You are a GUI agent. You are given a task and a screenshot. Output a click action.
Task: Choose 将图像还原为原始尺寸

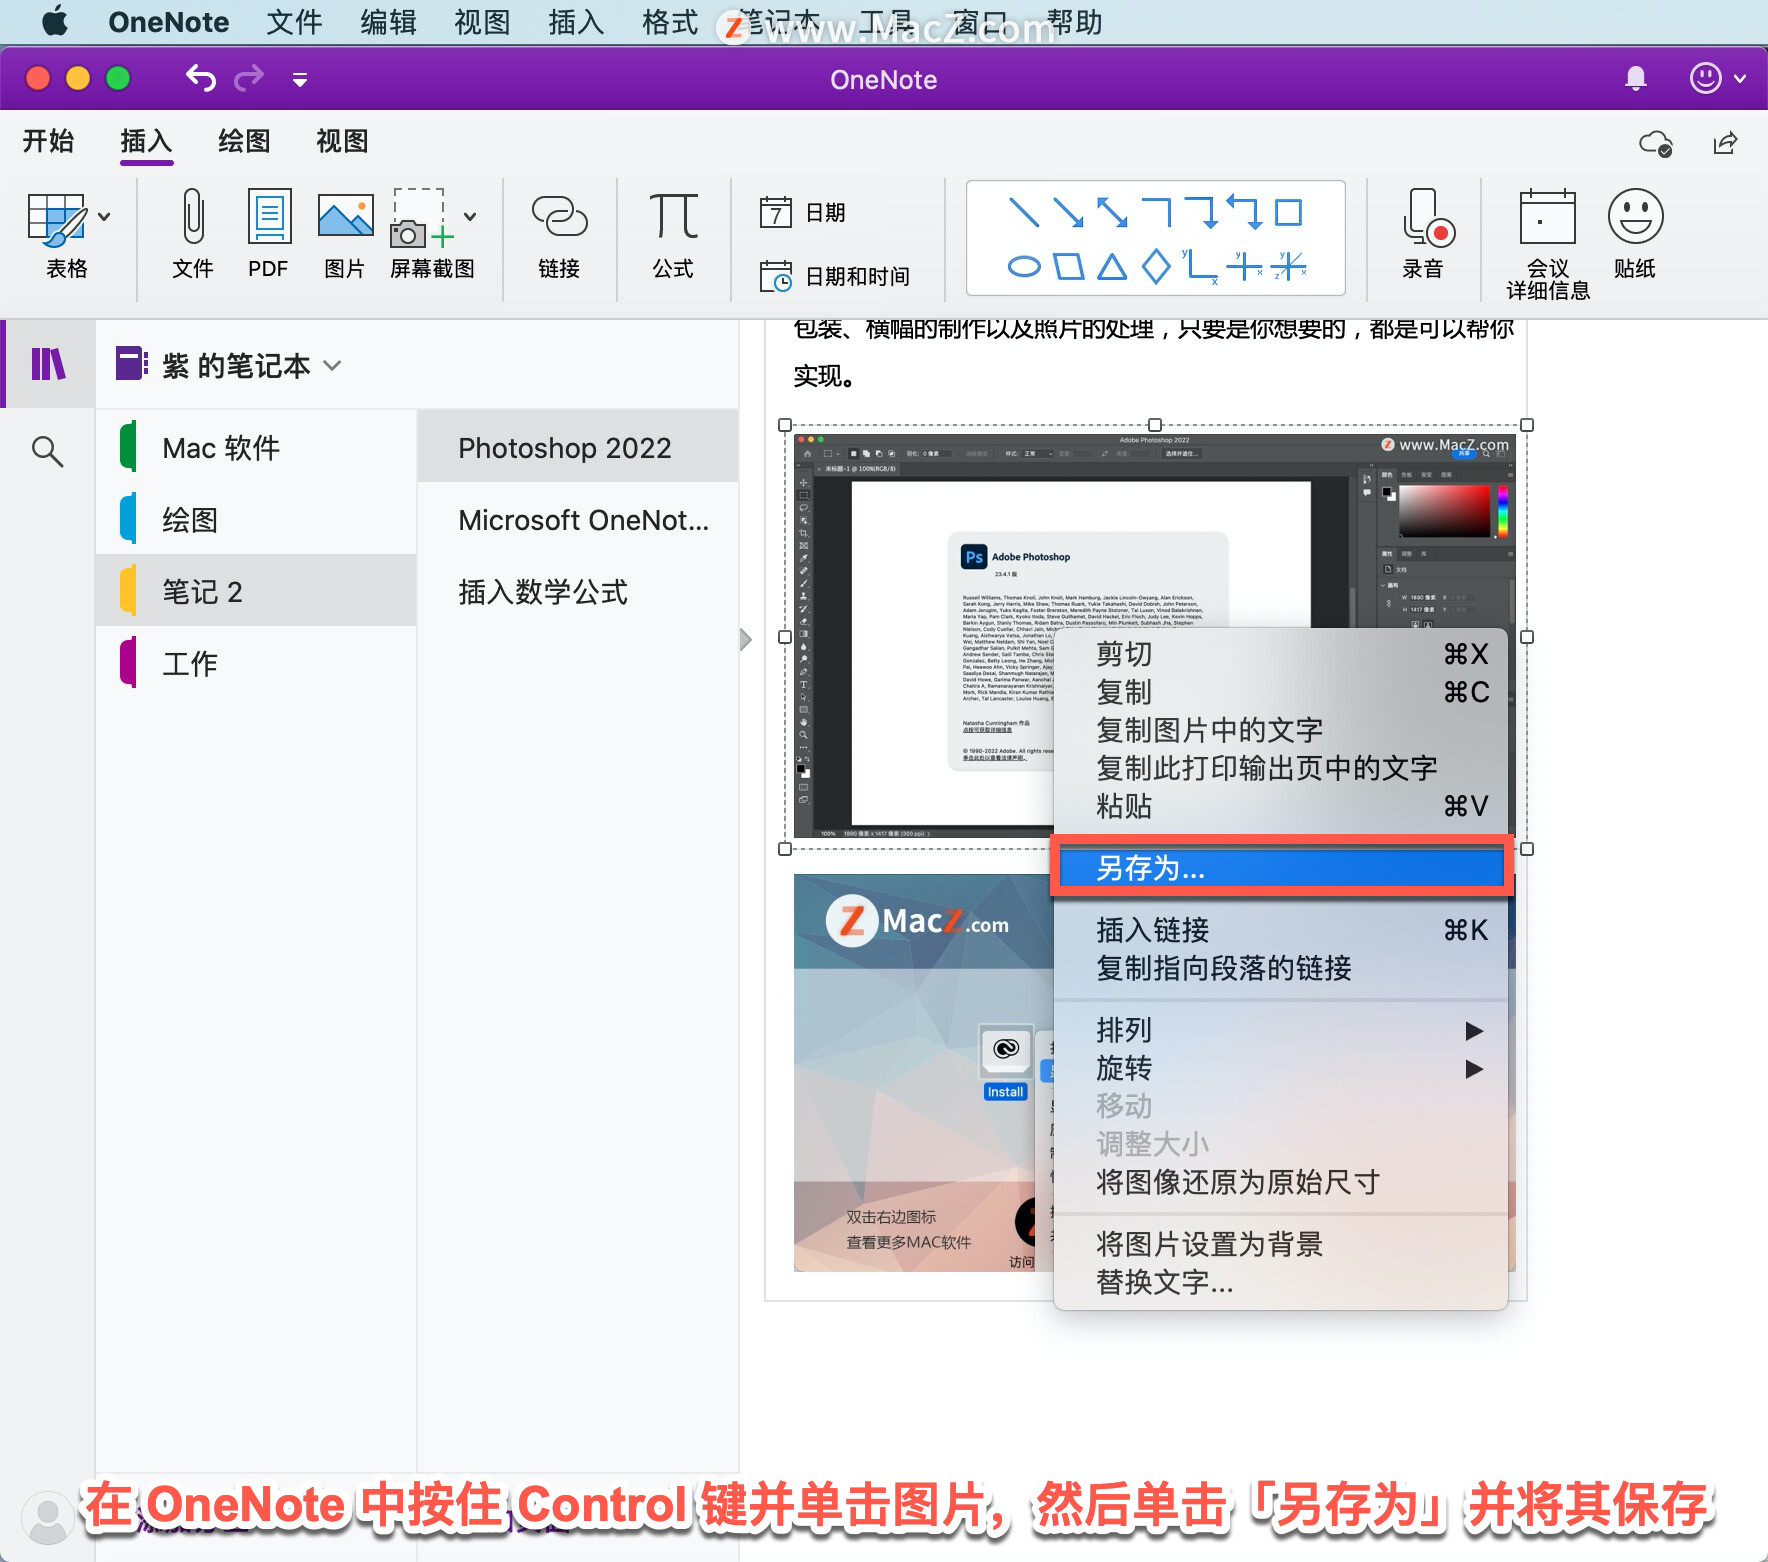coord(1281,1182)
